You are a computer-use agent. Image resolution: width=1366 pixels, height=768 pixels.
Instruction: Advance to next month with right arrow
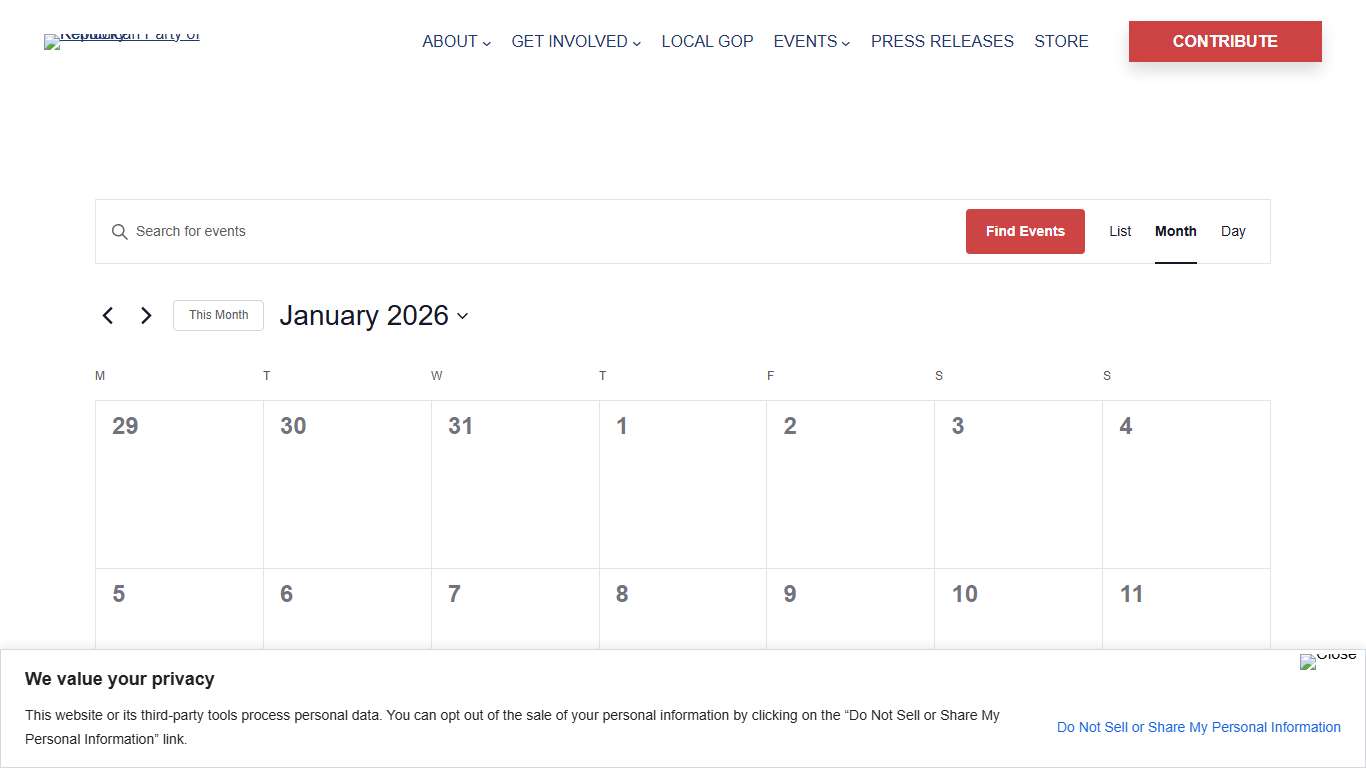(x=146, y=315)
